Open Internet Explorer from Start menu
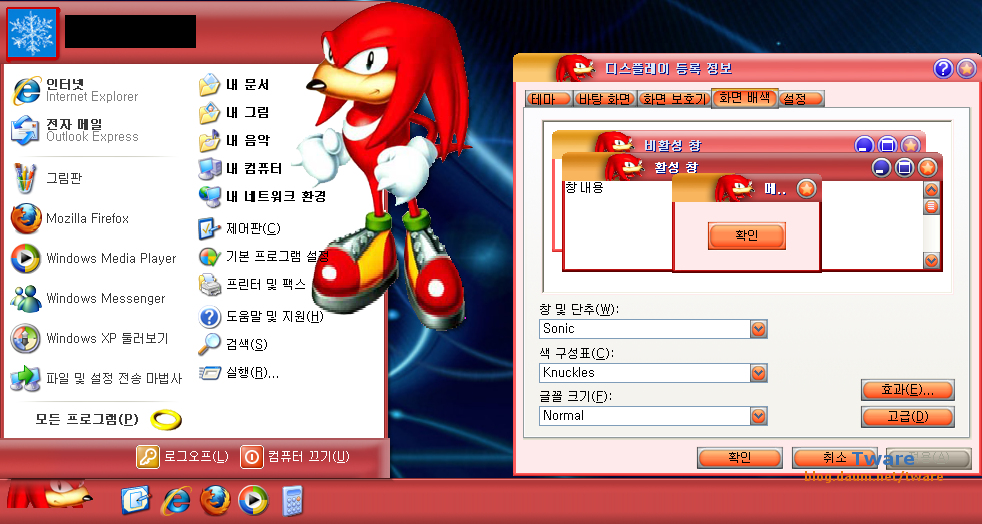Image resolution: width=982 pixels, height=524 pixels. coord(75,90)
